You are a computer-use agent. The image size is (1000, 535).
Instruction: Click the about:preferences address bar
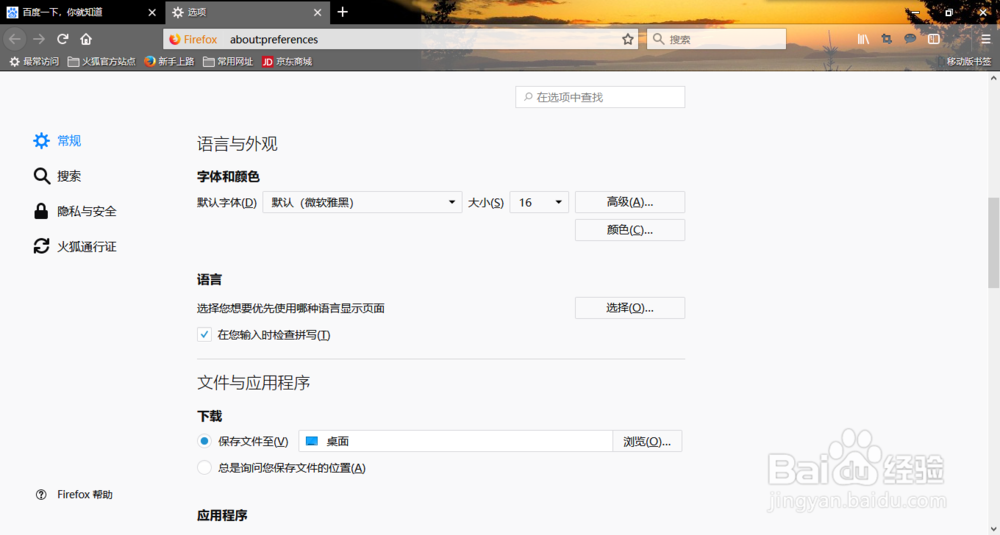(402, 40)
